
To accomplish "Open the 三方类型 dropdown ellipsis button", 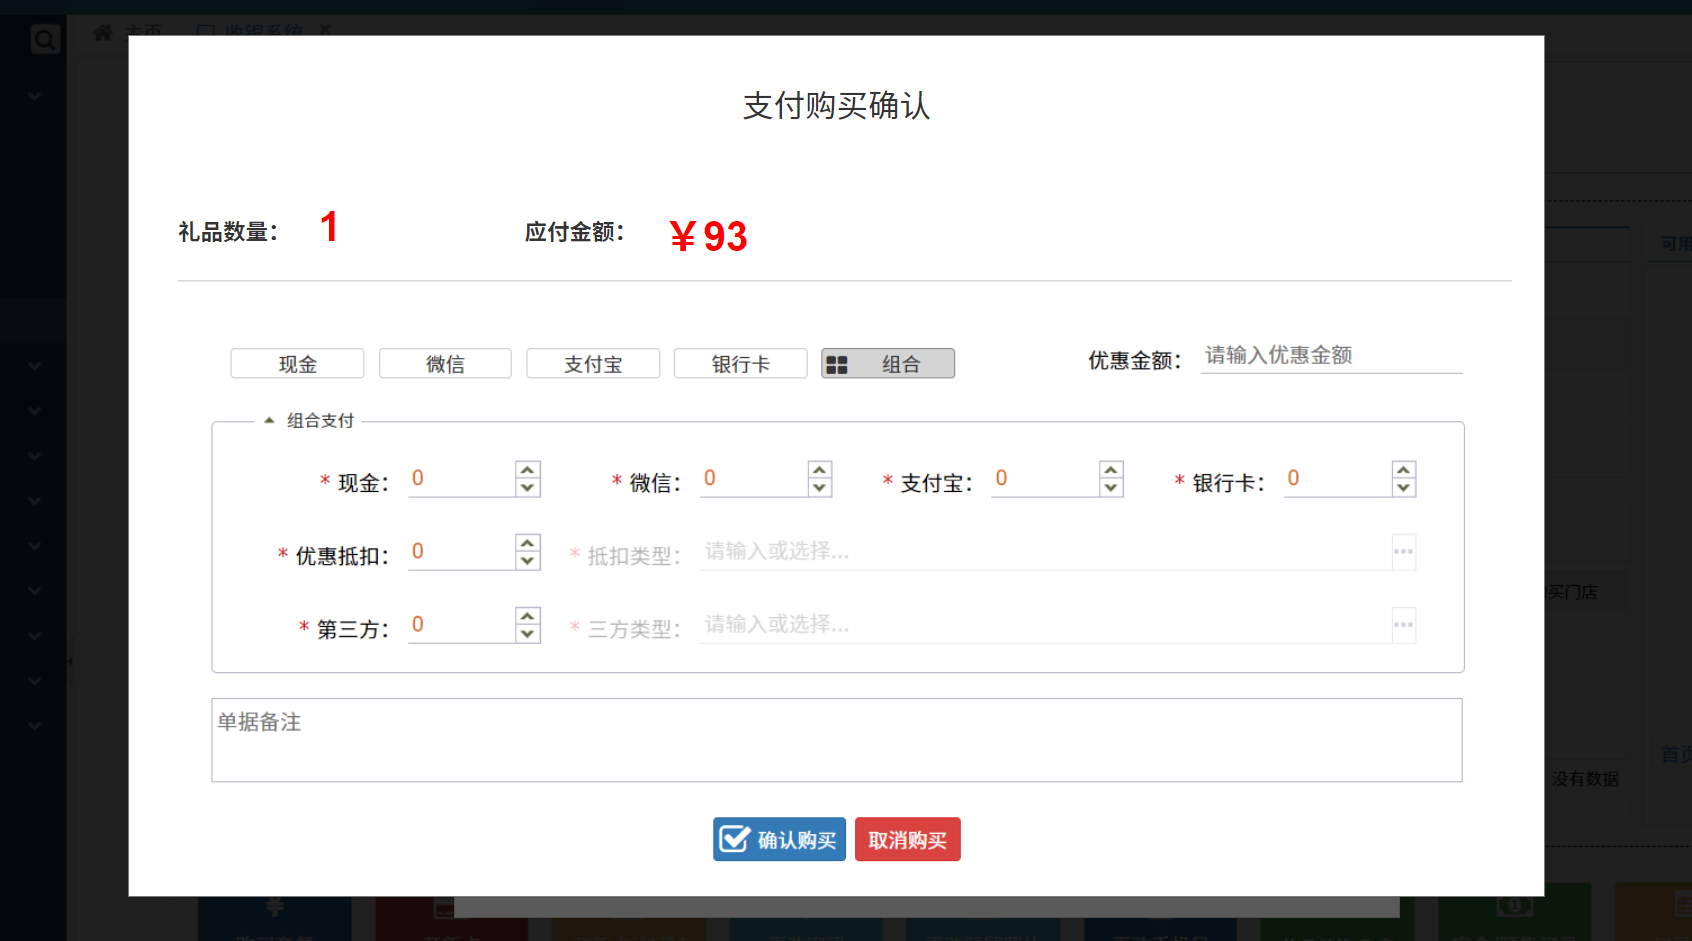I will pyautogui.click(x=1403, y=625).
